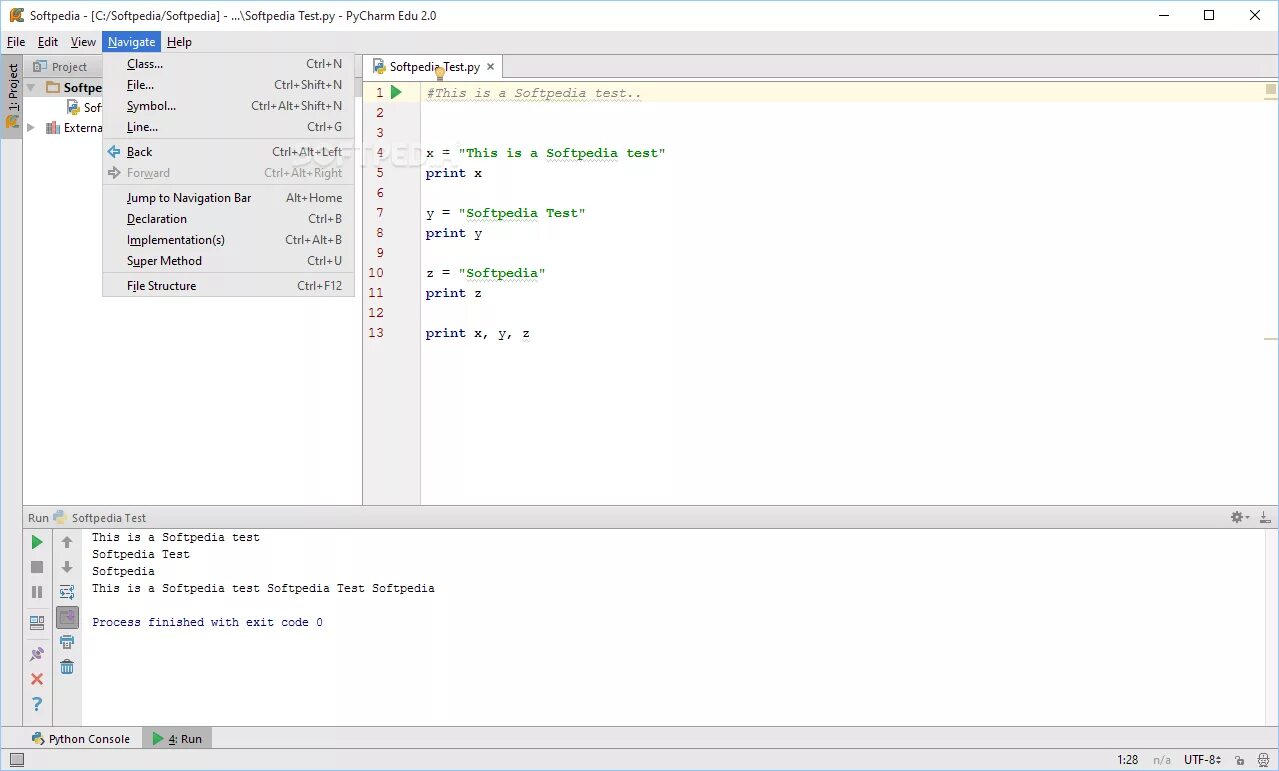This screenshot has width=1279, height=771.
Task: Click the error stripe indicator atop editor
Action: (x=1271, y=89)
